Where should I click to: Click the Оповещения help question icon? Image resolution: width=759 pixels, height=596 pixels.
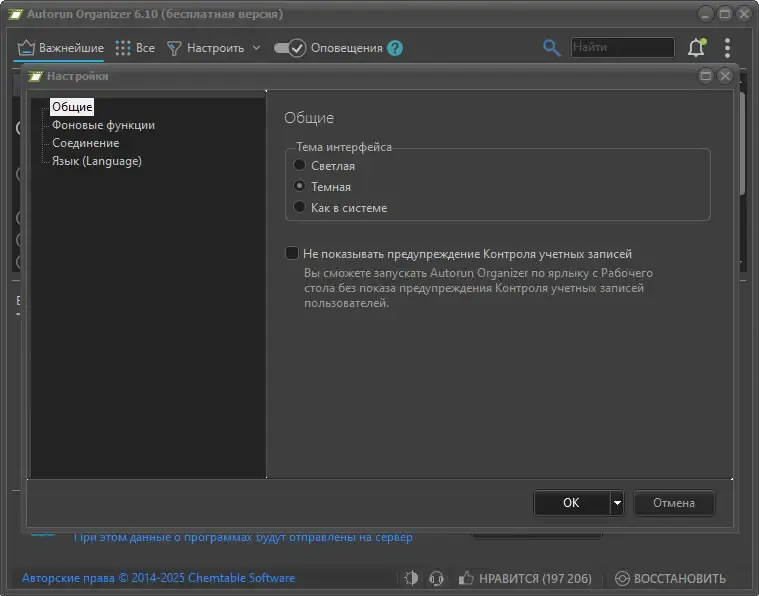tap(395, 48)
